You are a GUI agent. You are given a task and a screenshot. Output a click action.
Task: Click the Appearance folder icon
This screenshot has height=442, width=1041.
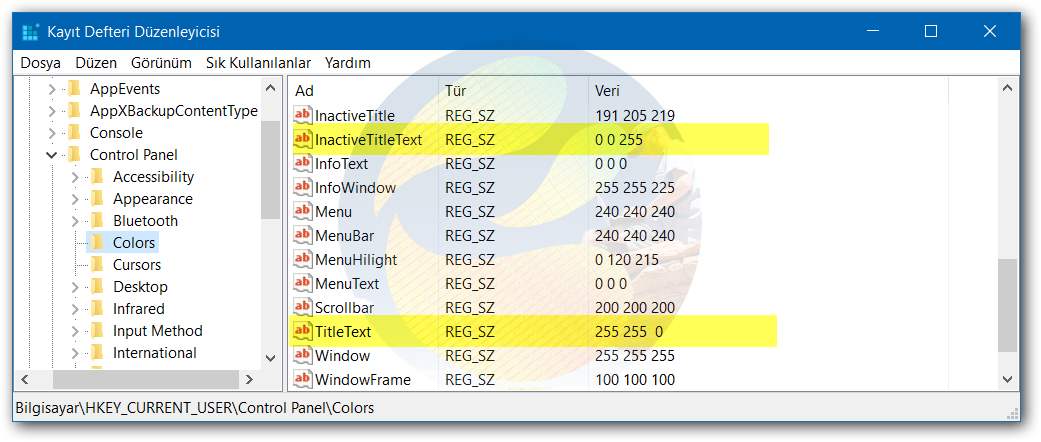click(x=98, y=198)
